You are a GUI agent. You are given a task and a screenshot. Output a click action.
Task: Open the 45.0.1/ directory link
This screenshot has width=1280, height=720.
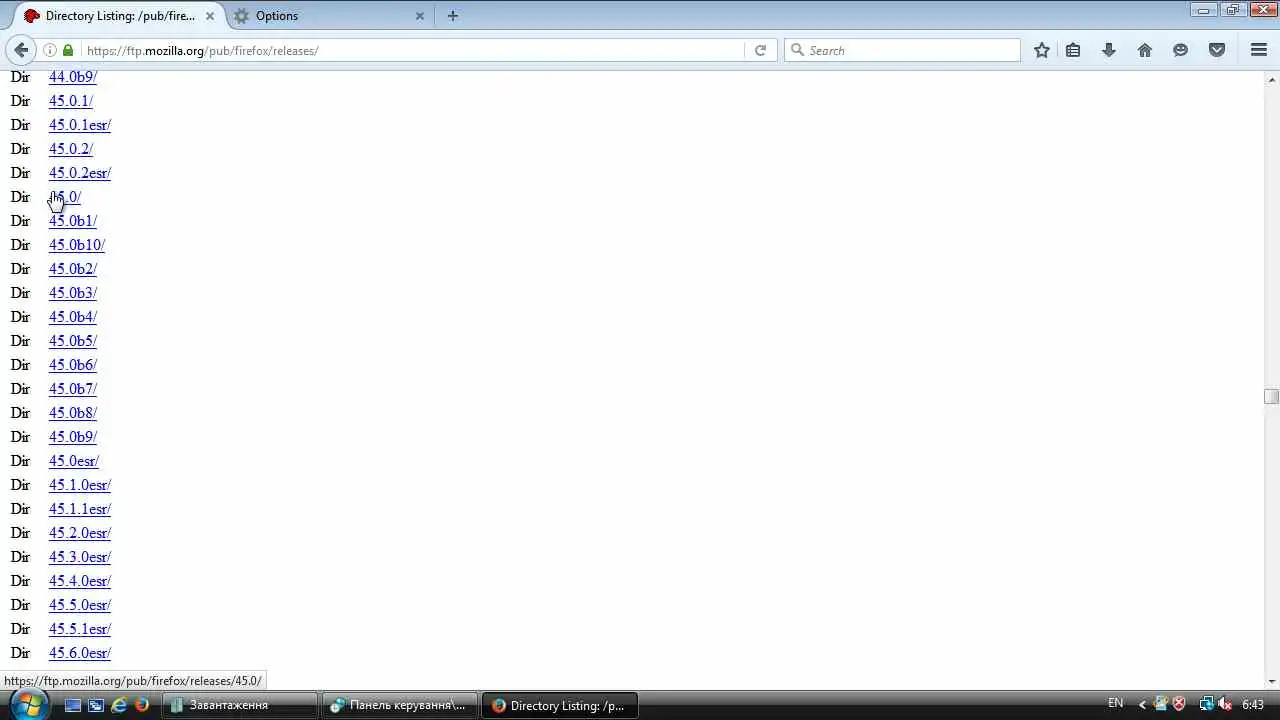point(71,101)
